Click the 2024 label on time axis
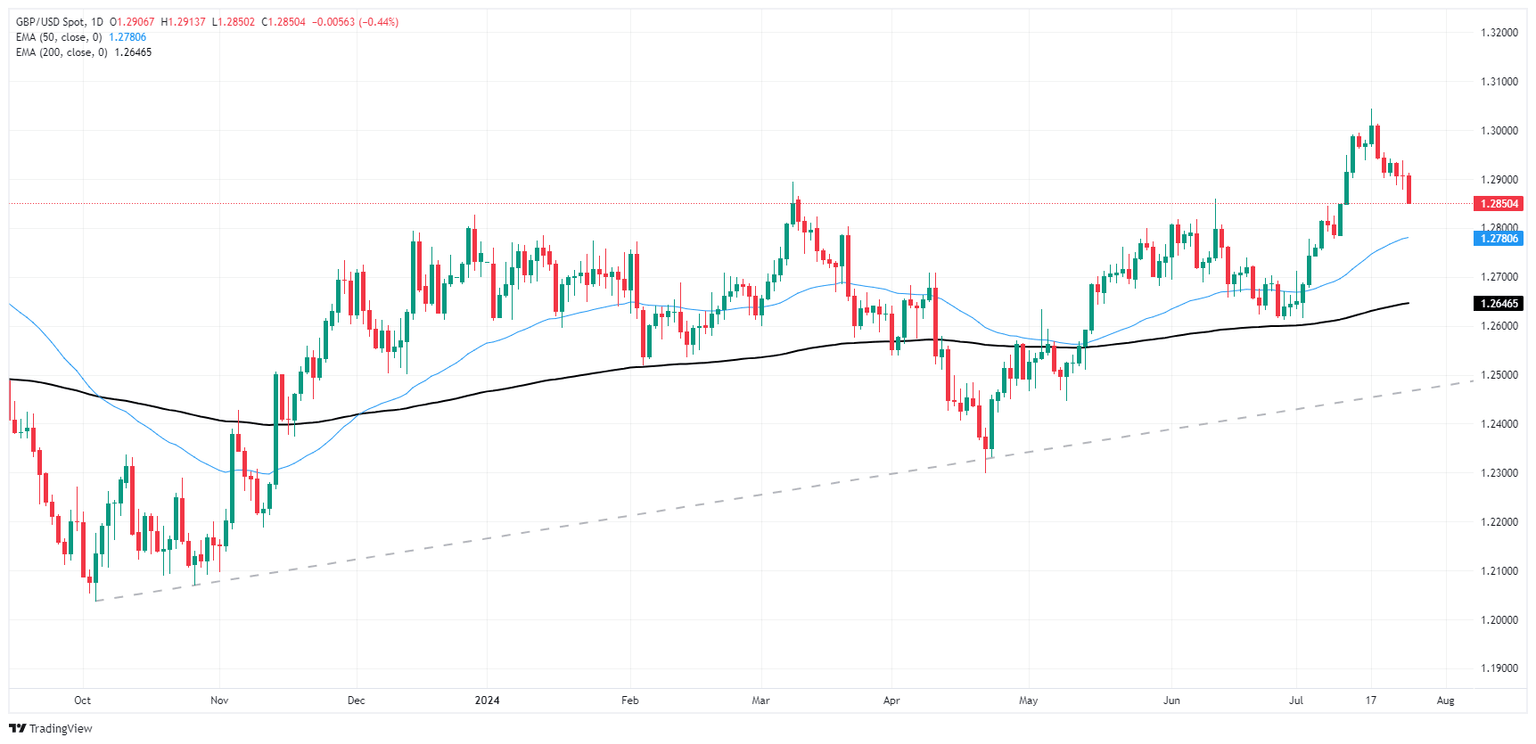This screenshot has height=744, width=1536. coord(485,701)
